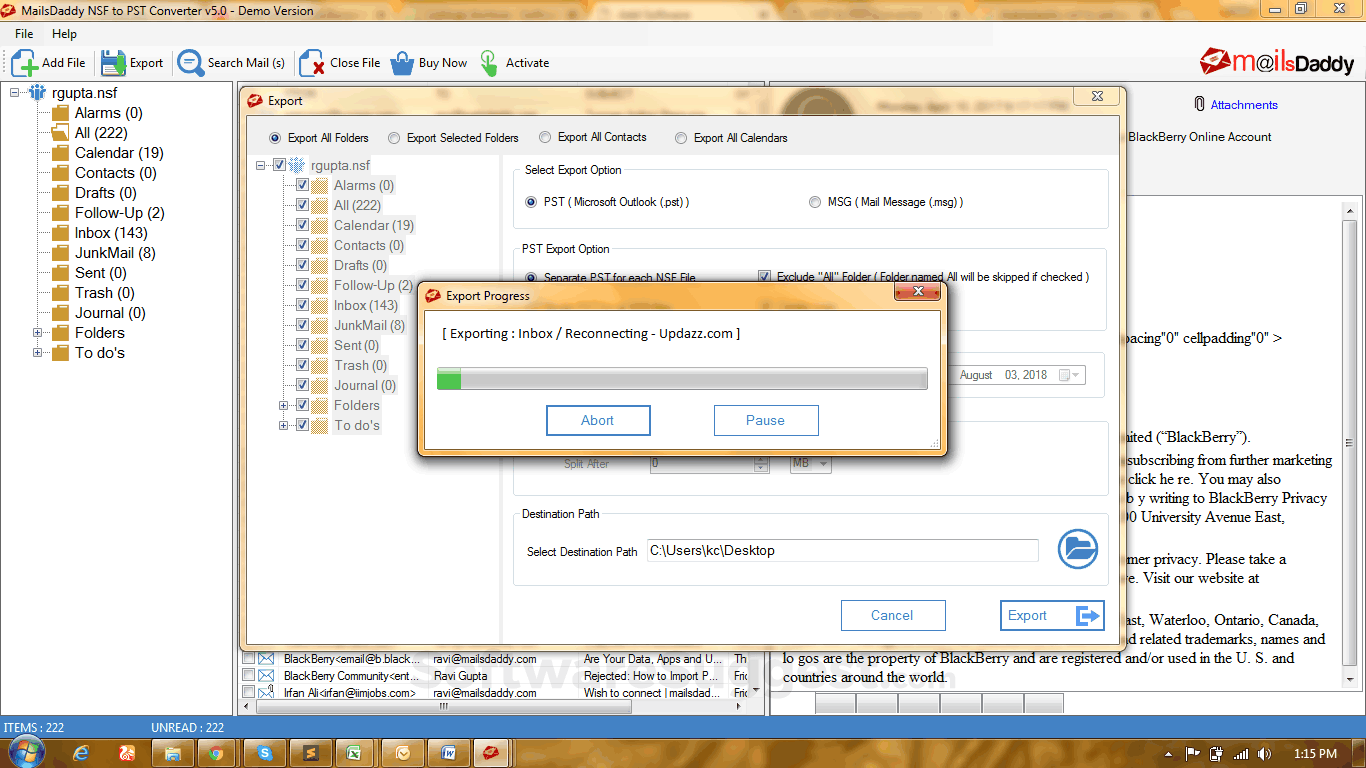Click the export progress bar
The height and width of the screenshot is (768, 1366).
pos(682,379)
